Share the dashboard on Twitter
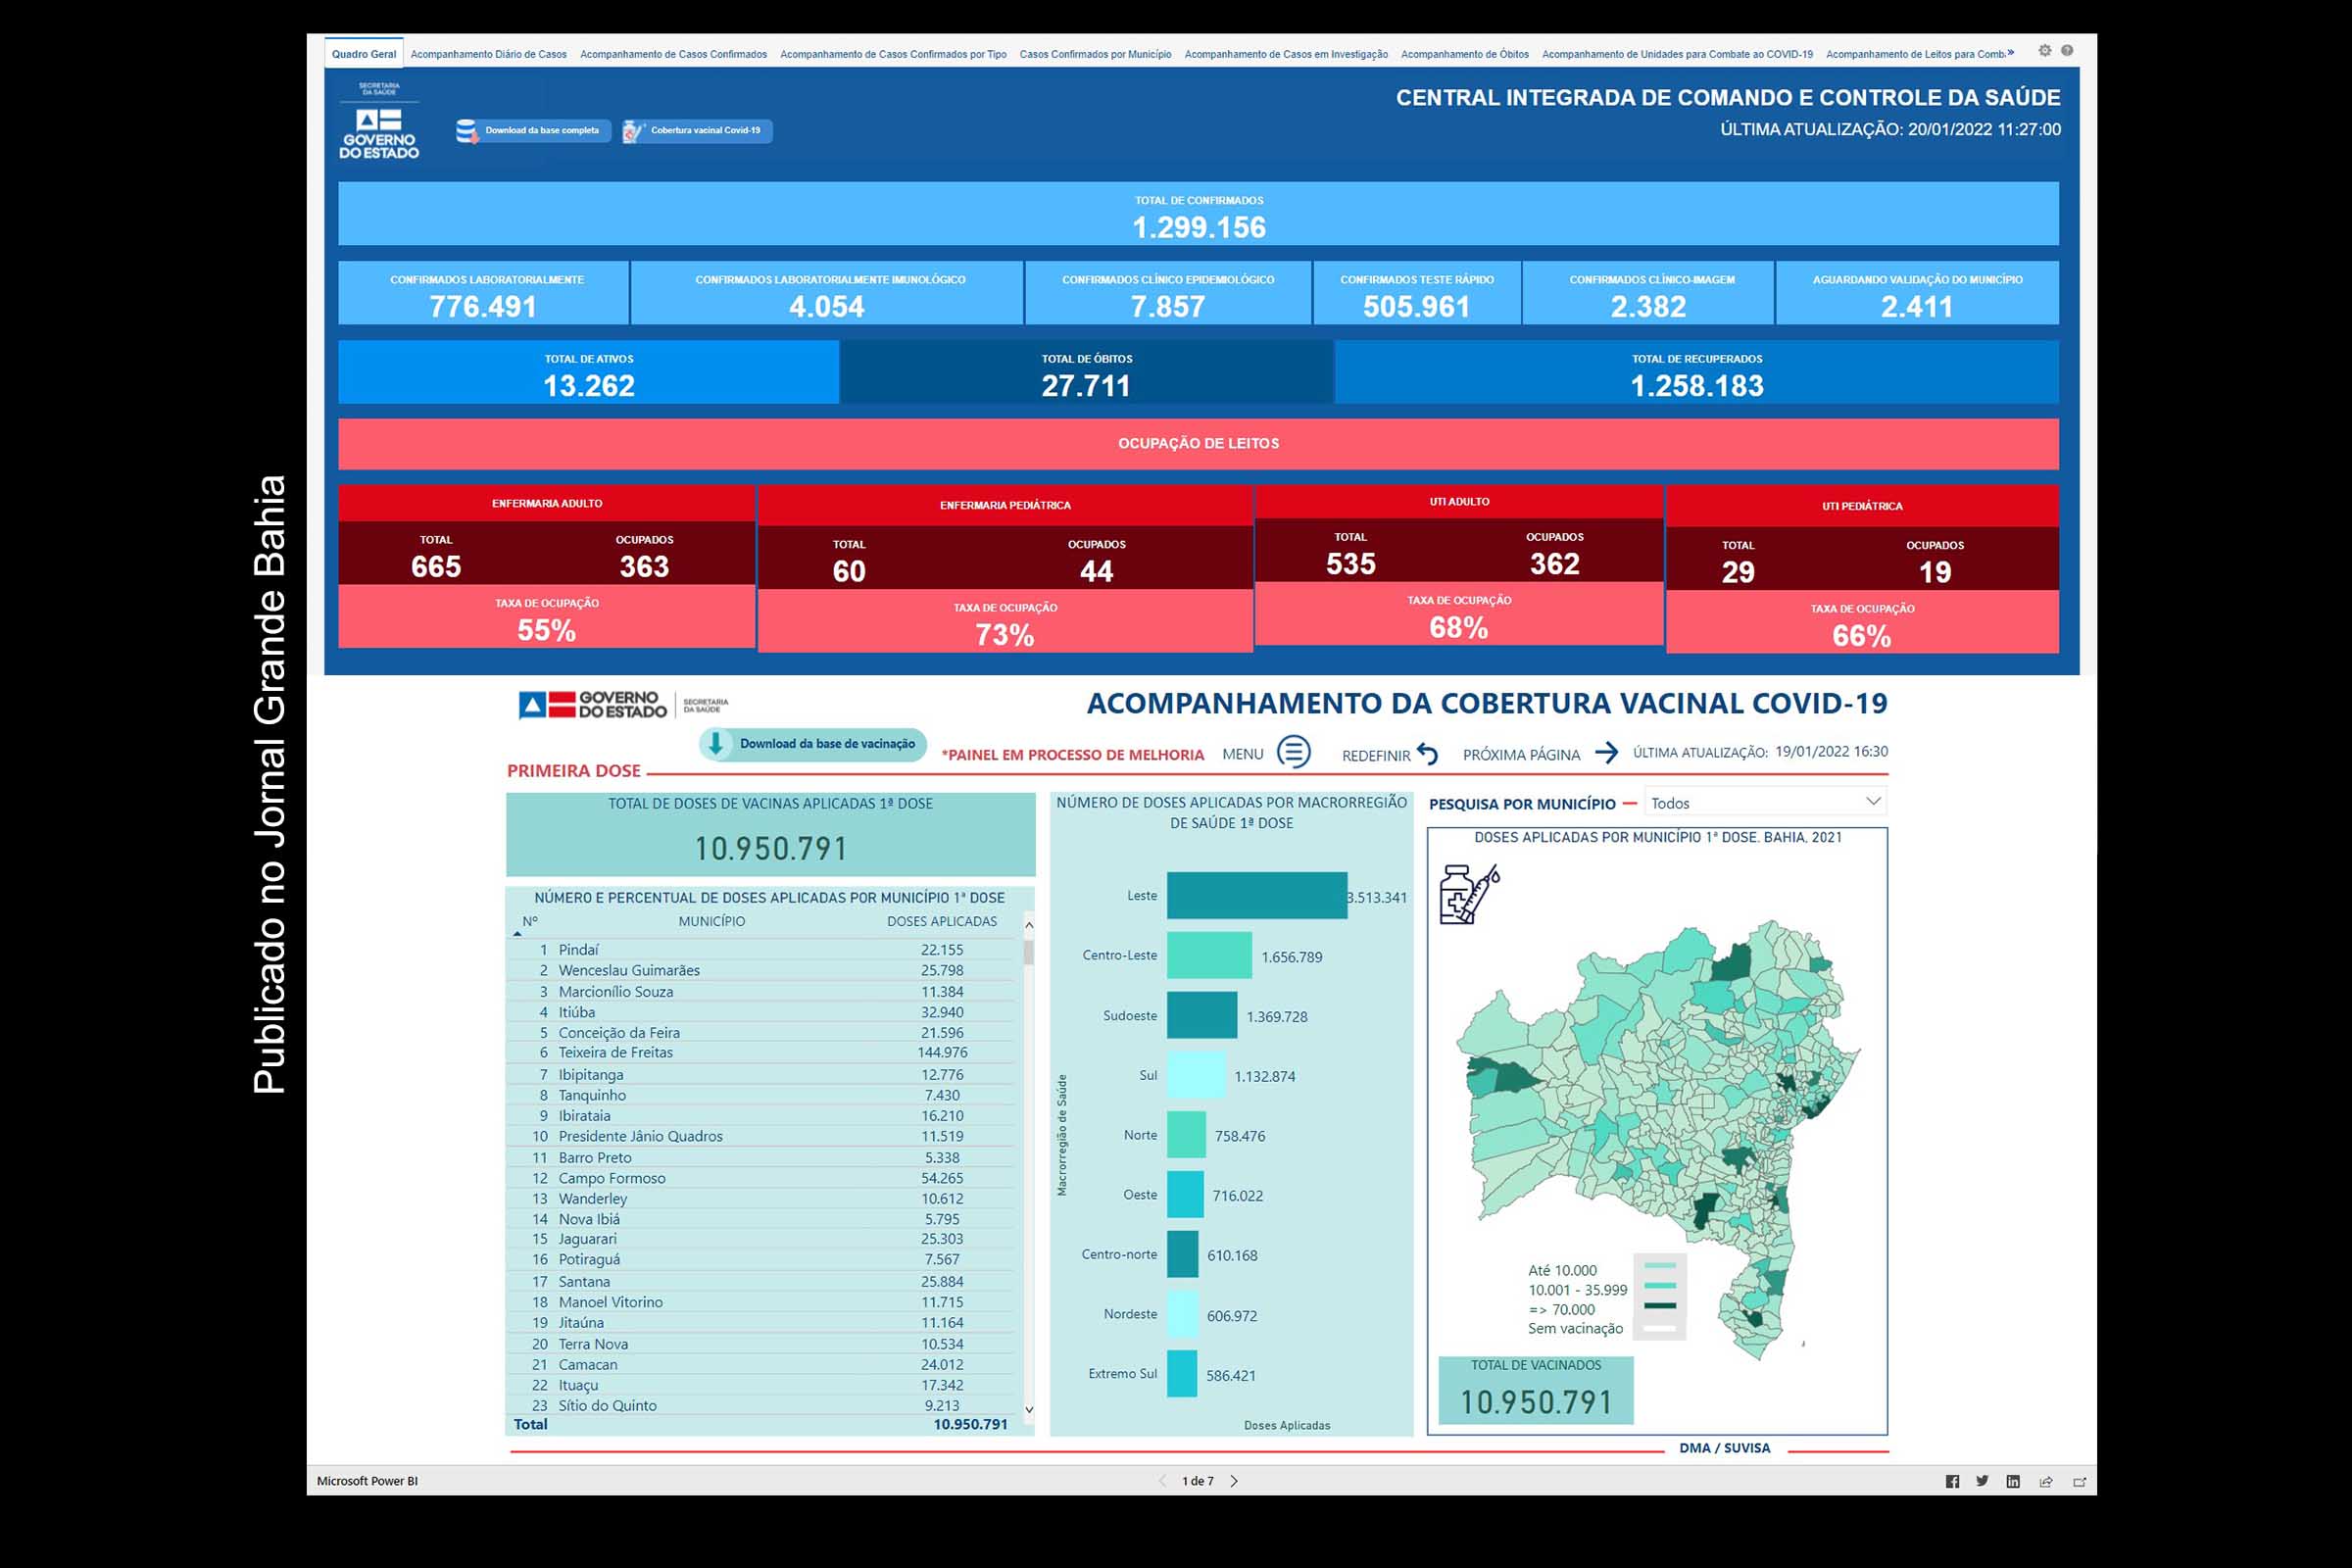Screen dimensions: 2352x1568 (x=1983, y=1482)
